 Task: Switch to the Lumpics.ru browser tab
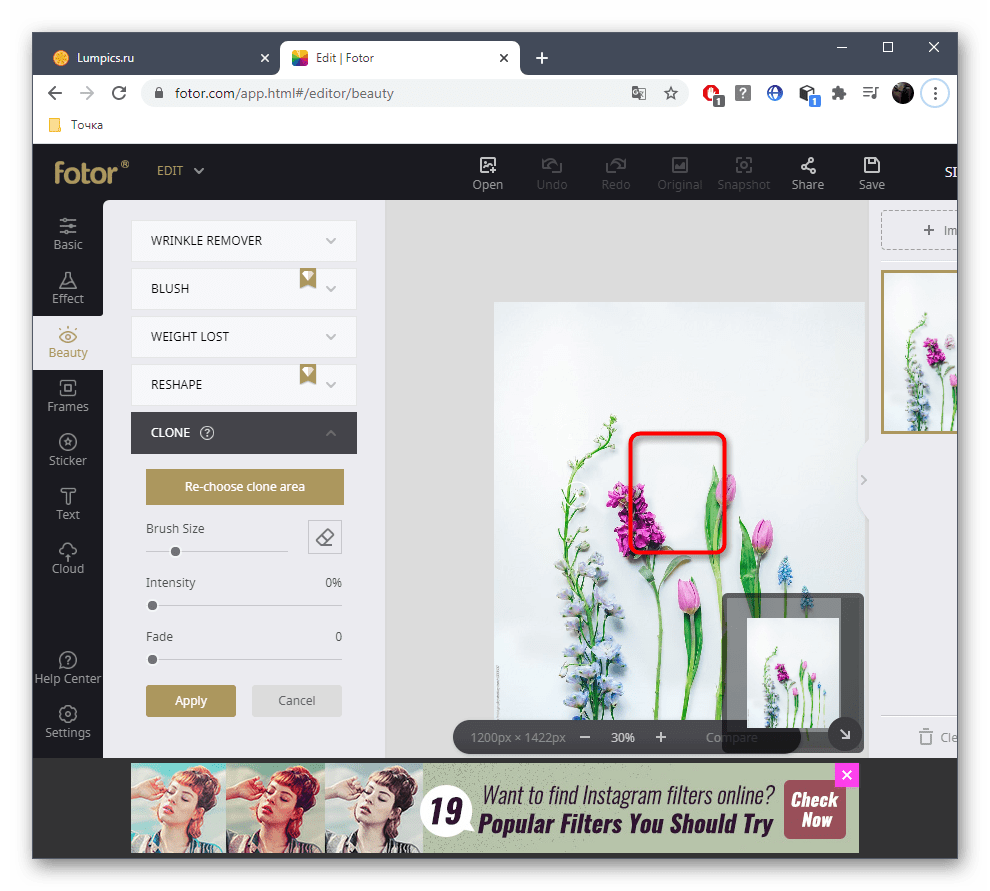click(x=150, y=58)
